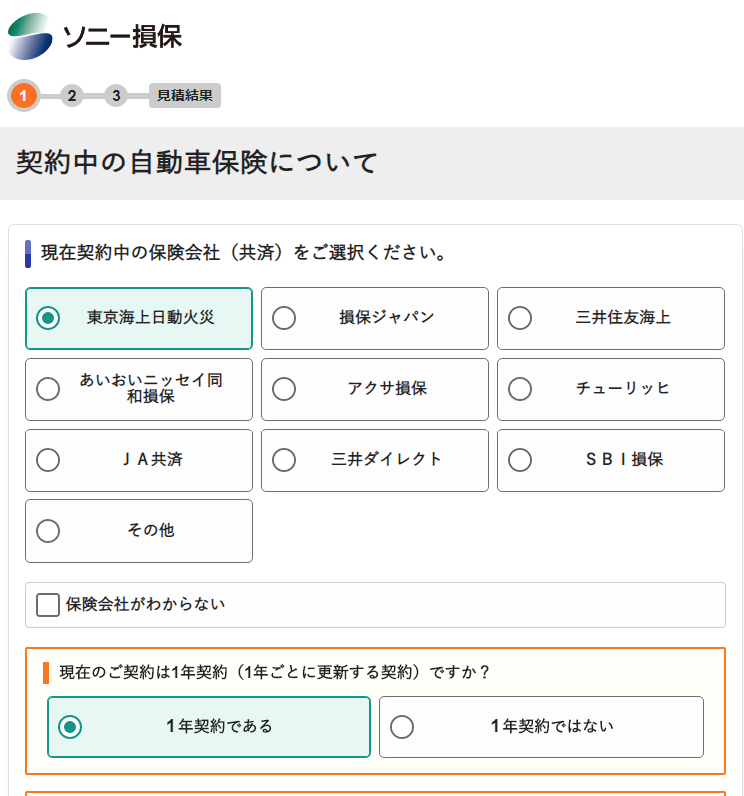Click the Sony Sonpo logo
This screenshot has height=796, width=744.
tap(95, 37)
